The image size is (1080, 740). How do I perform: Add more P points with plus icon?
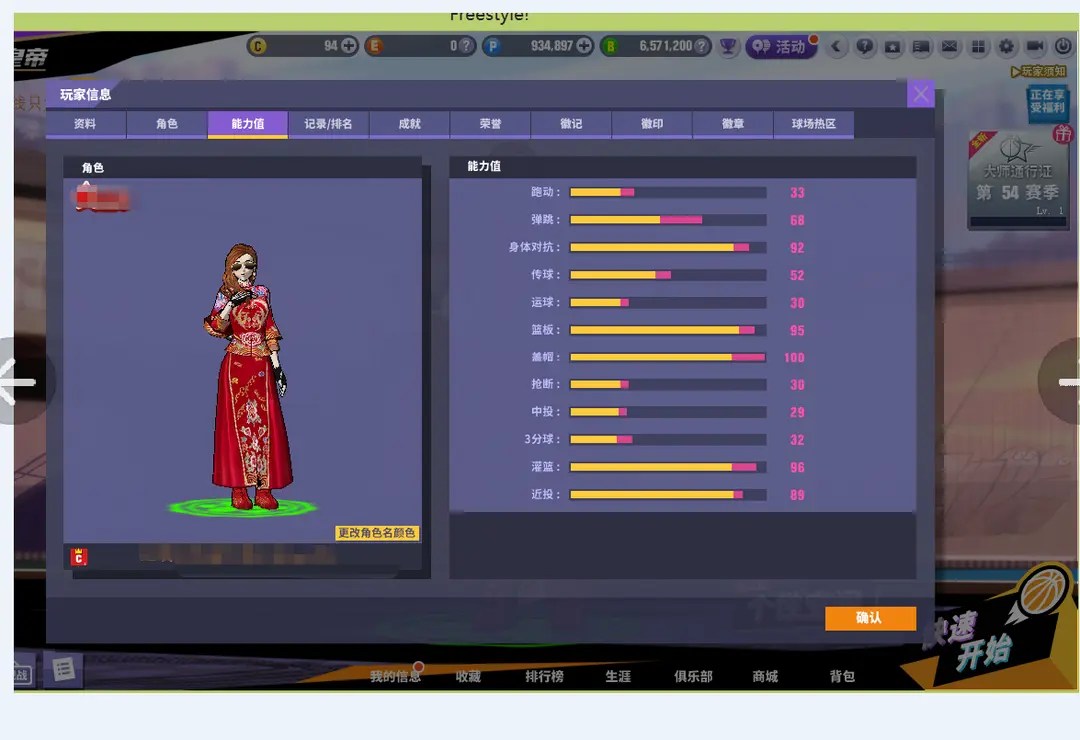point(584,46)
